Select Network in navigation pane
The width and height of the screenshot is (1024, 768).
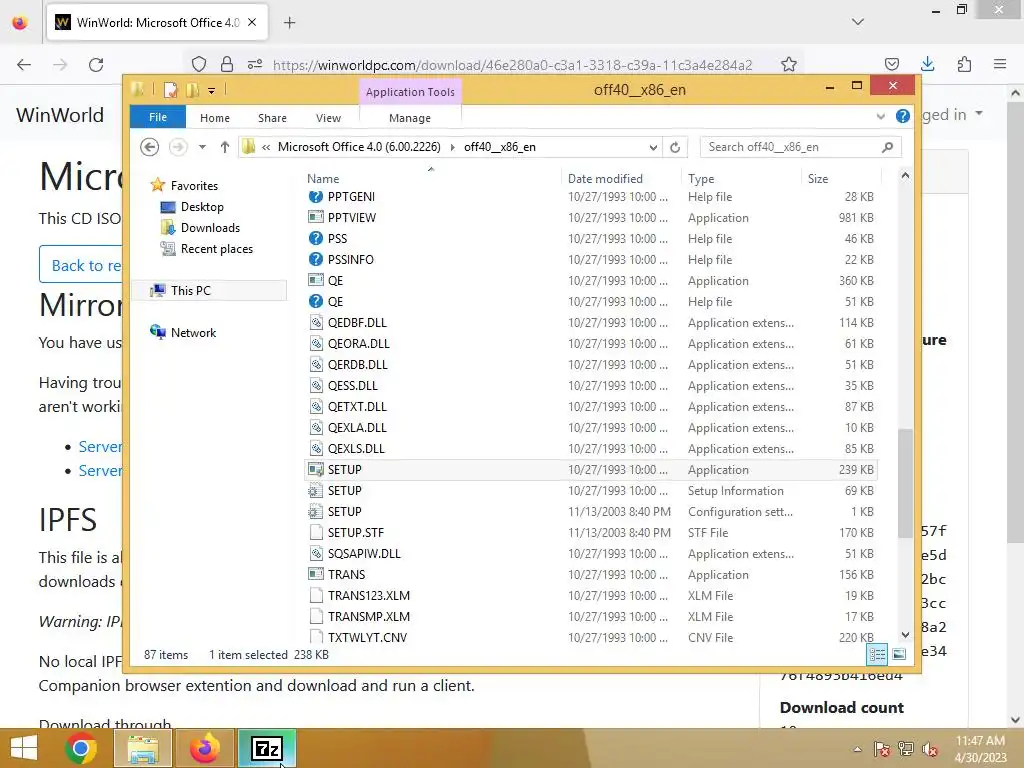[x=193, y=332]
